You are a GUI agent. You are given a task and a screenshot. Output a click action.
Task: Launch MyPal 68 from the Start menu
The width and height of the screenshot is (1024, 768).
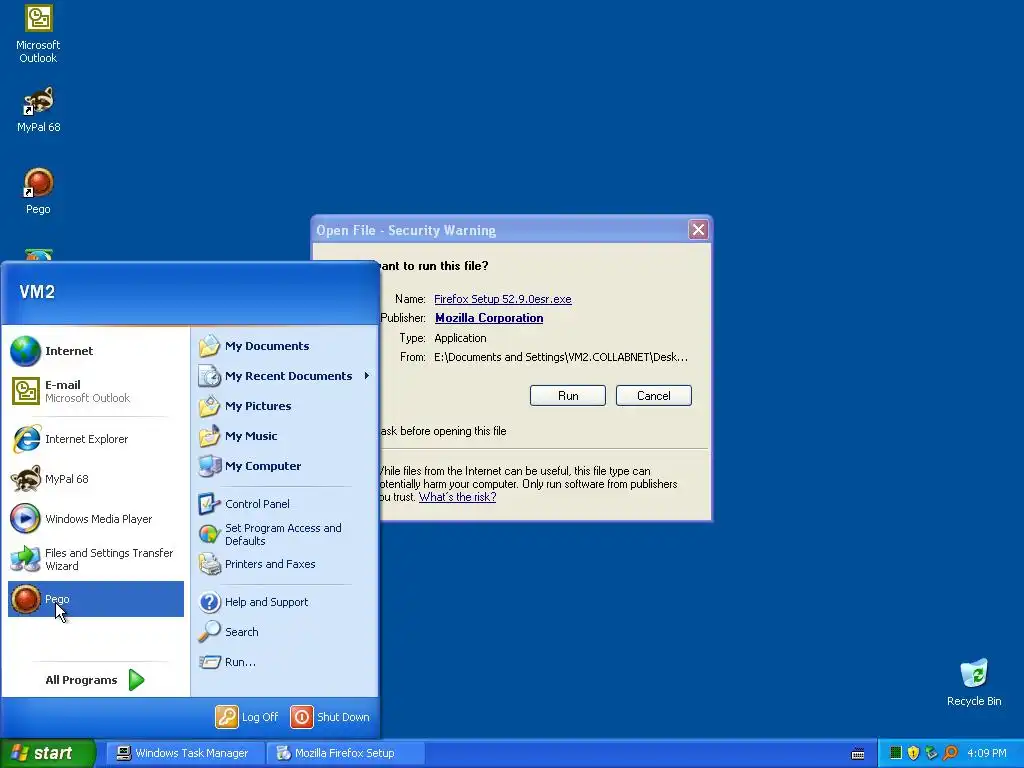click(x=95, y=479)
